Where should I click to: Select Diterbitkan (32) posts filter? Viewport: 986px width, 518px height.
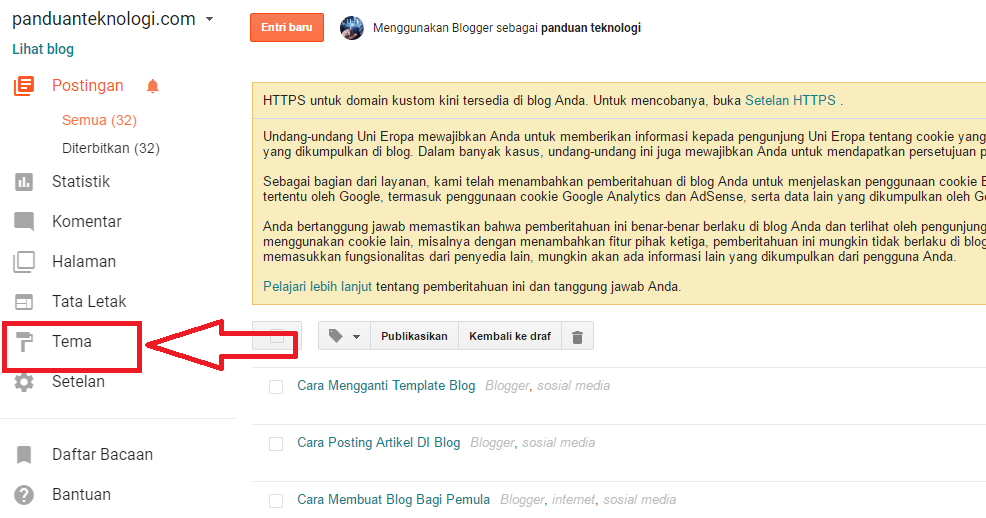(x=111, y=148)
